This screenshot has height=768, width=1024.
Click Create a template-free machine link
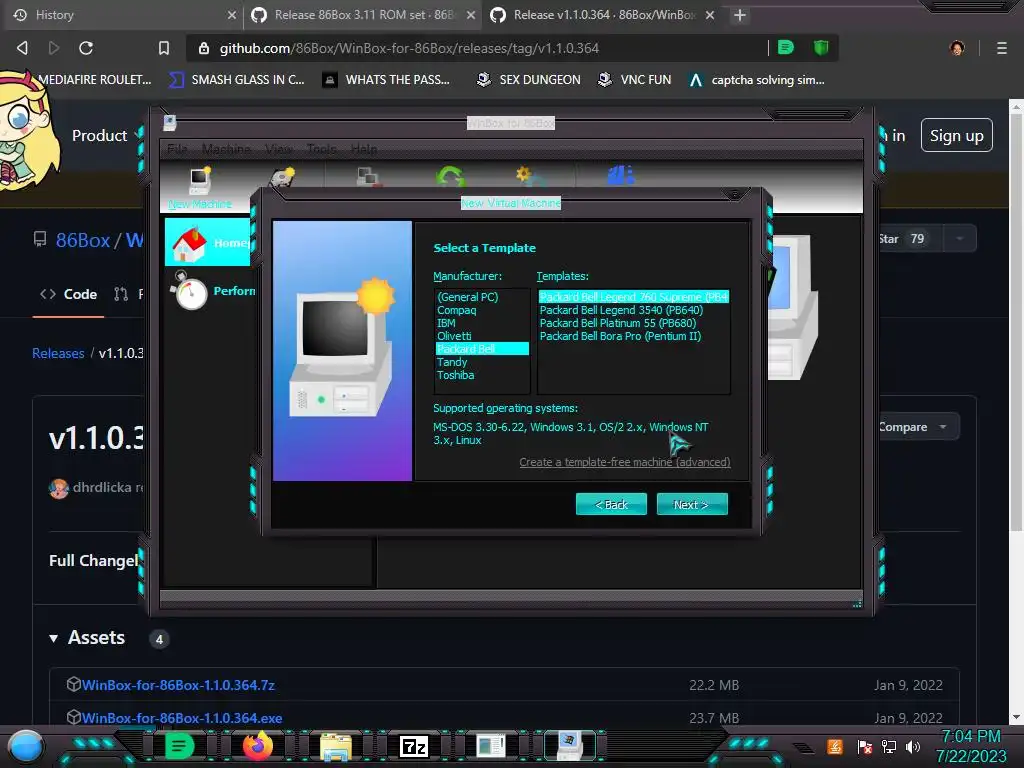click(624, 462)
